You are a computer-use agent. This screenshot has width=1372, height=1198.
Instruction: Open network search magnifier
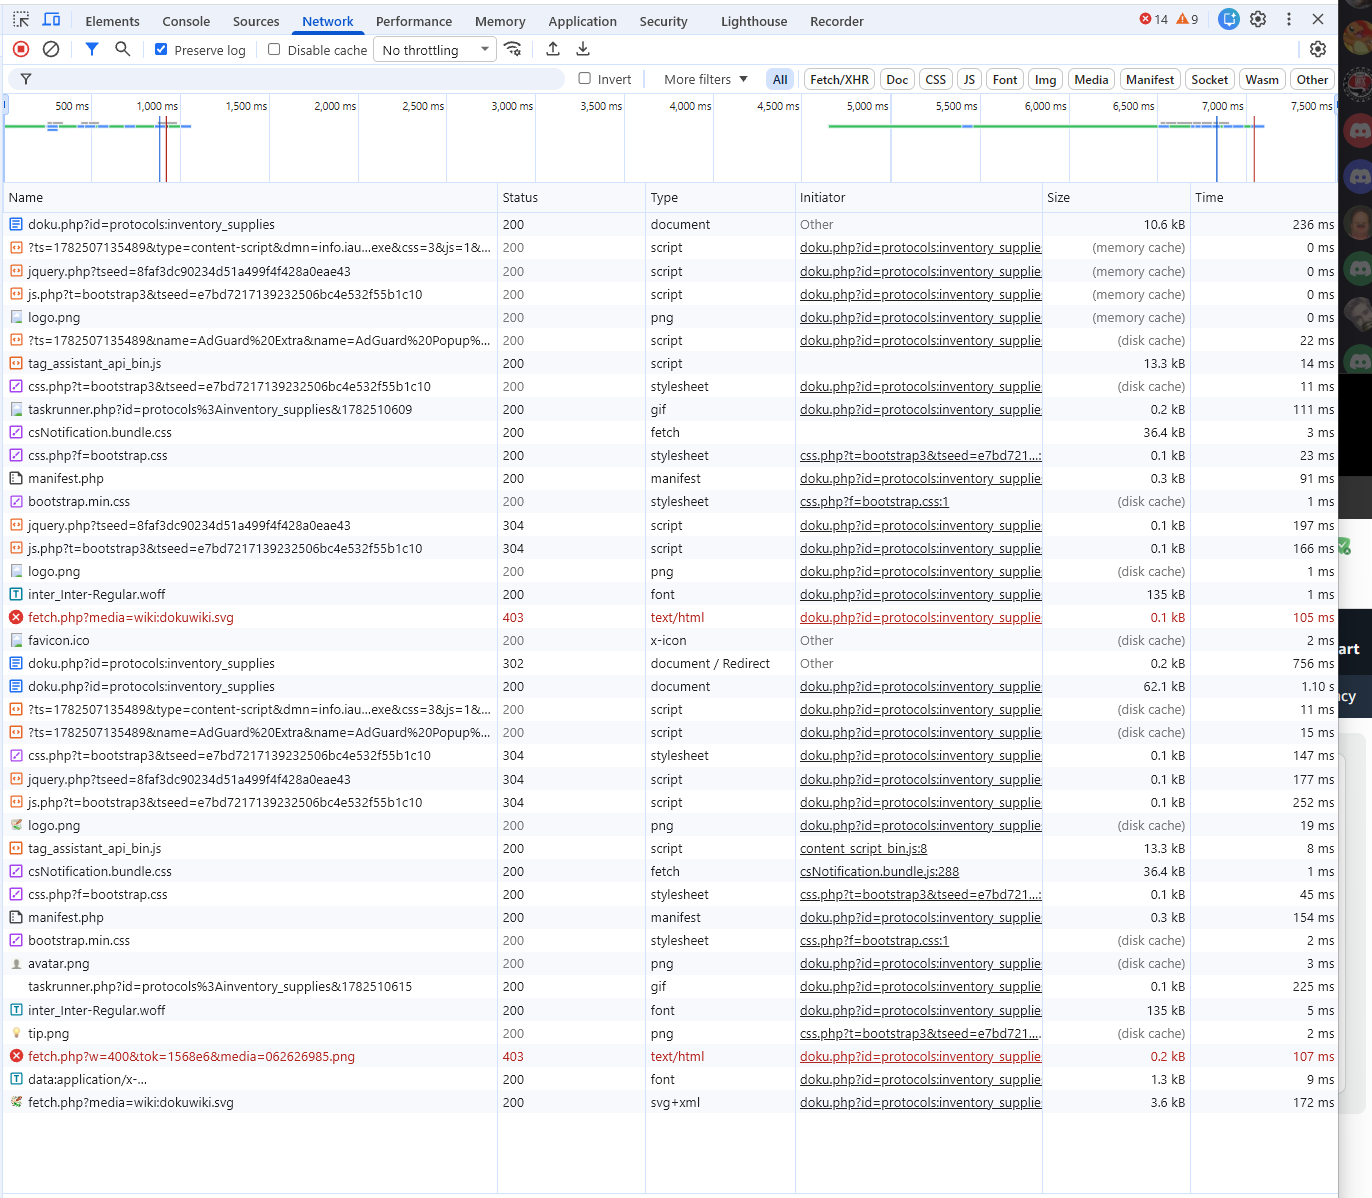122,49
